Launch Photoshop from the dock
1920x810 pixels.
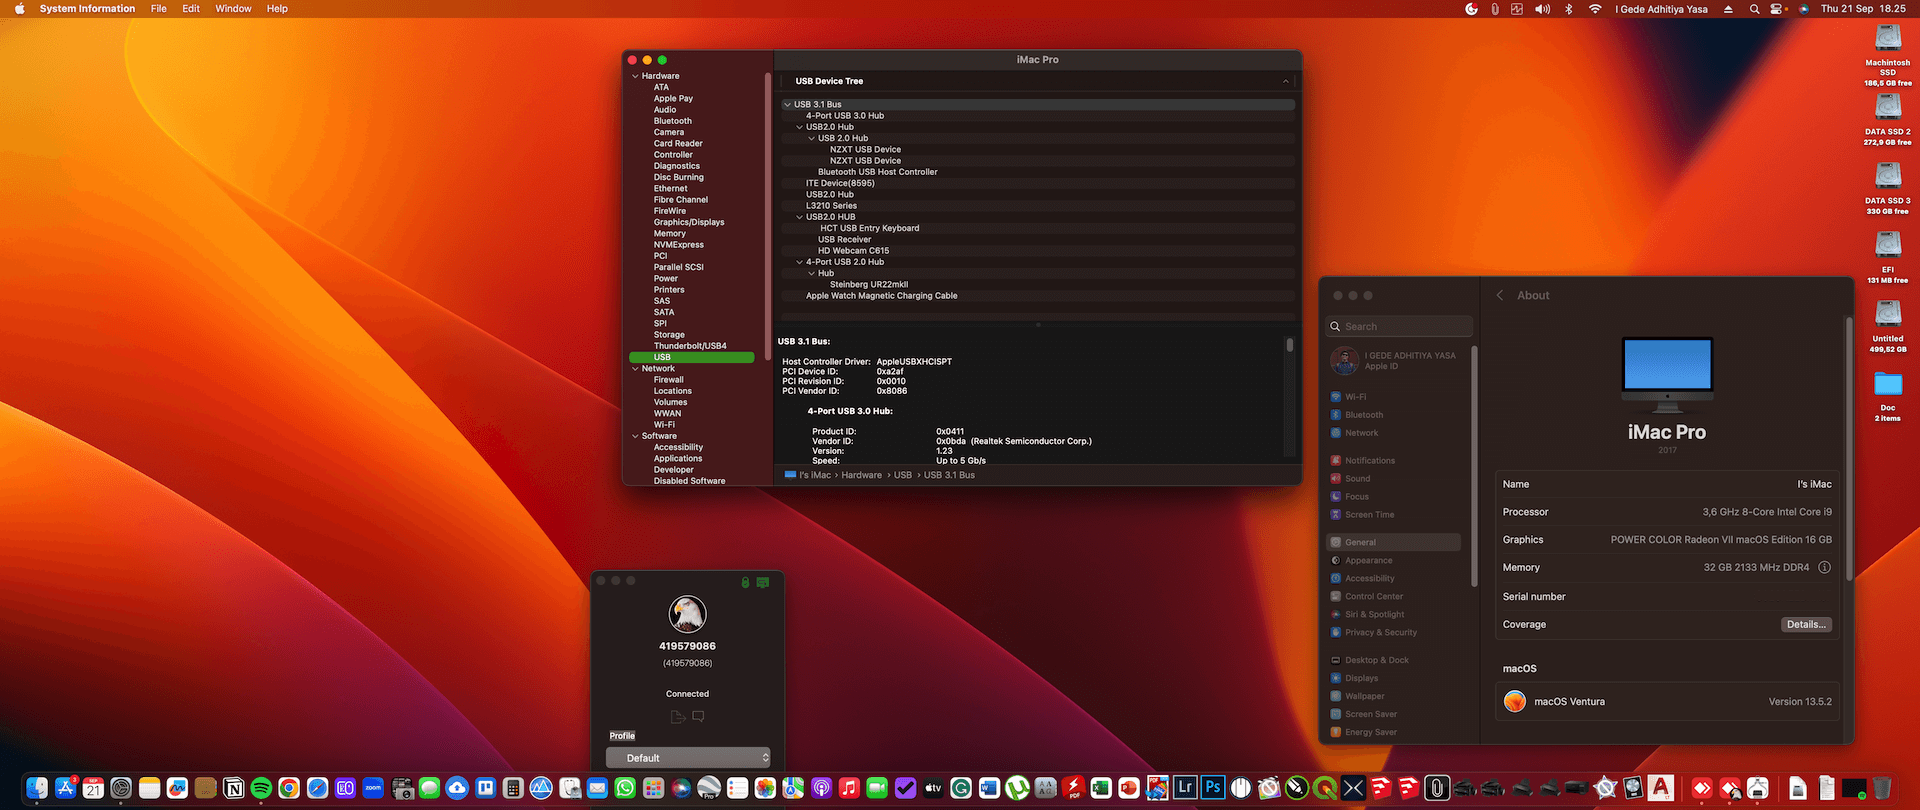coord(1213,788)
